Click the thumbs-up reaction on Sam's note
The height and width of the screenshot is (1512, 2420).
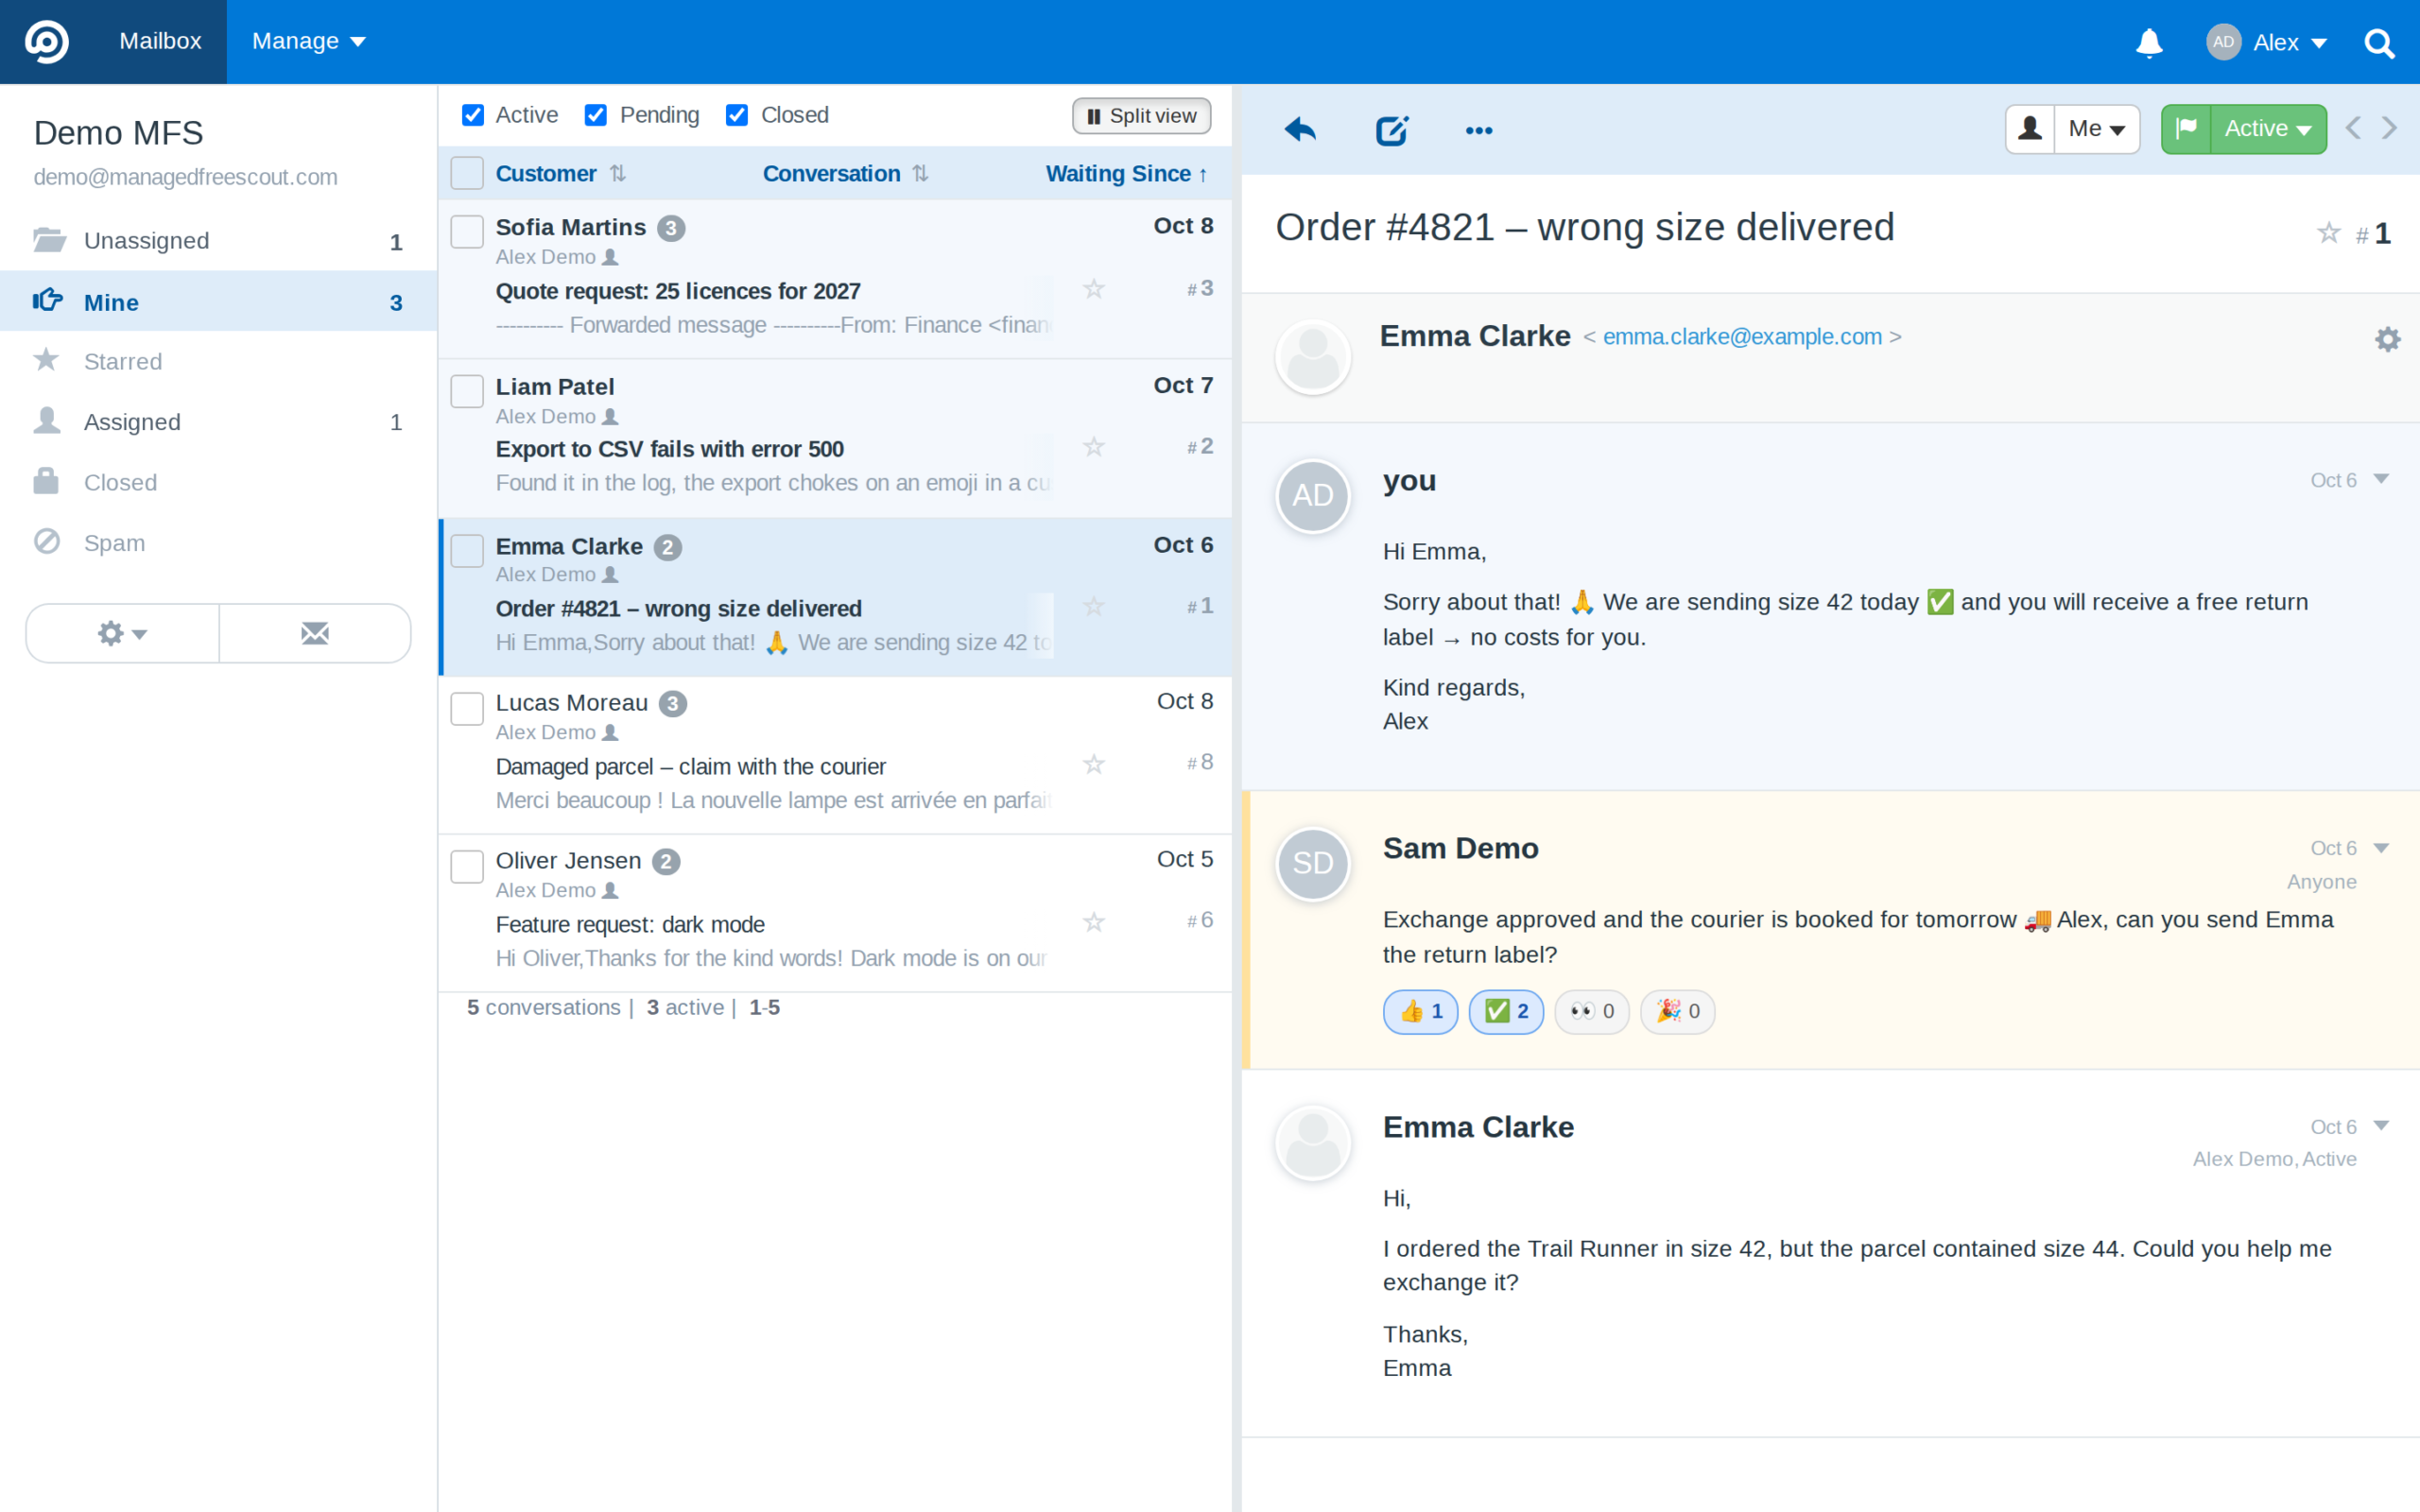tap(1420, 1011)
